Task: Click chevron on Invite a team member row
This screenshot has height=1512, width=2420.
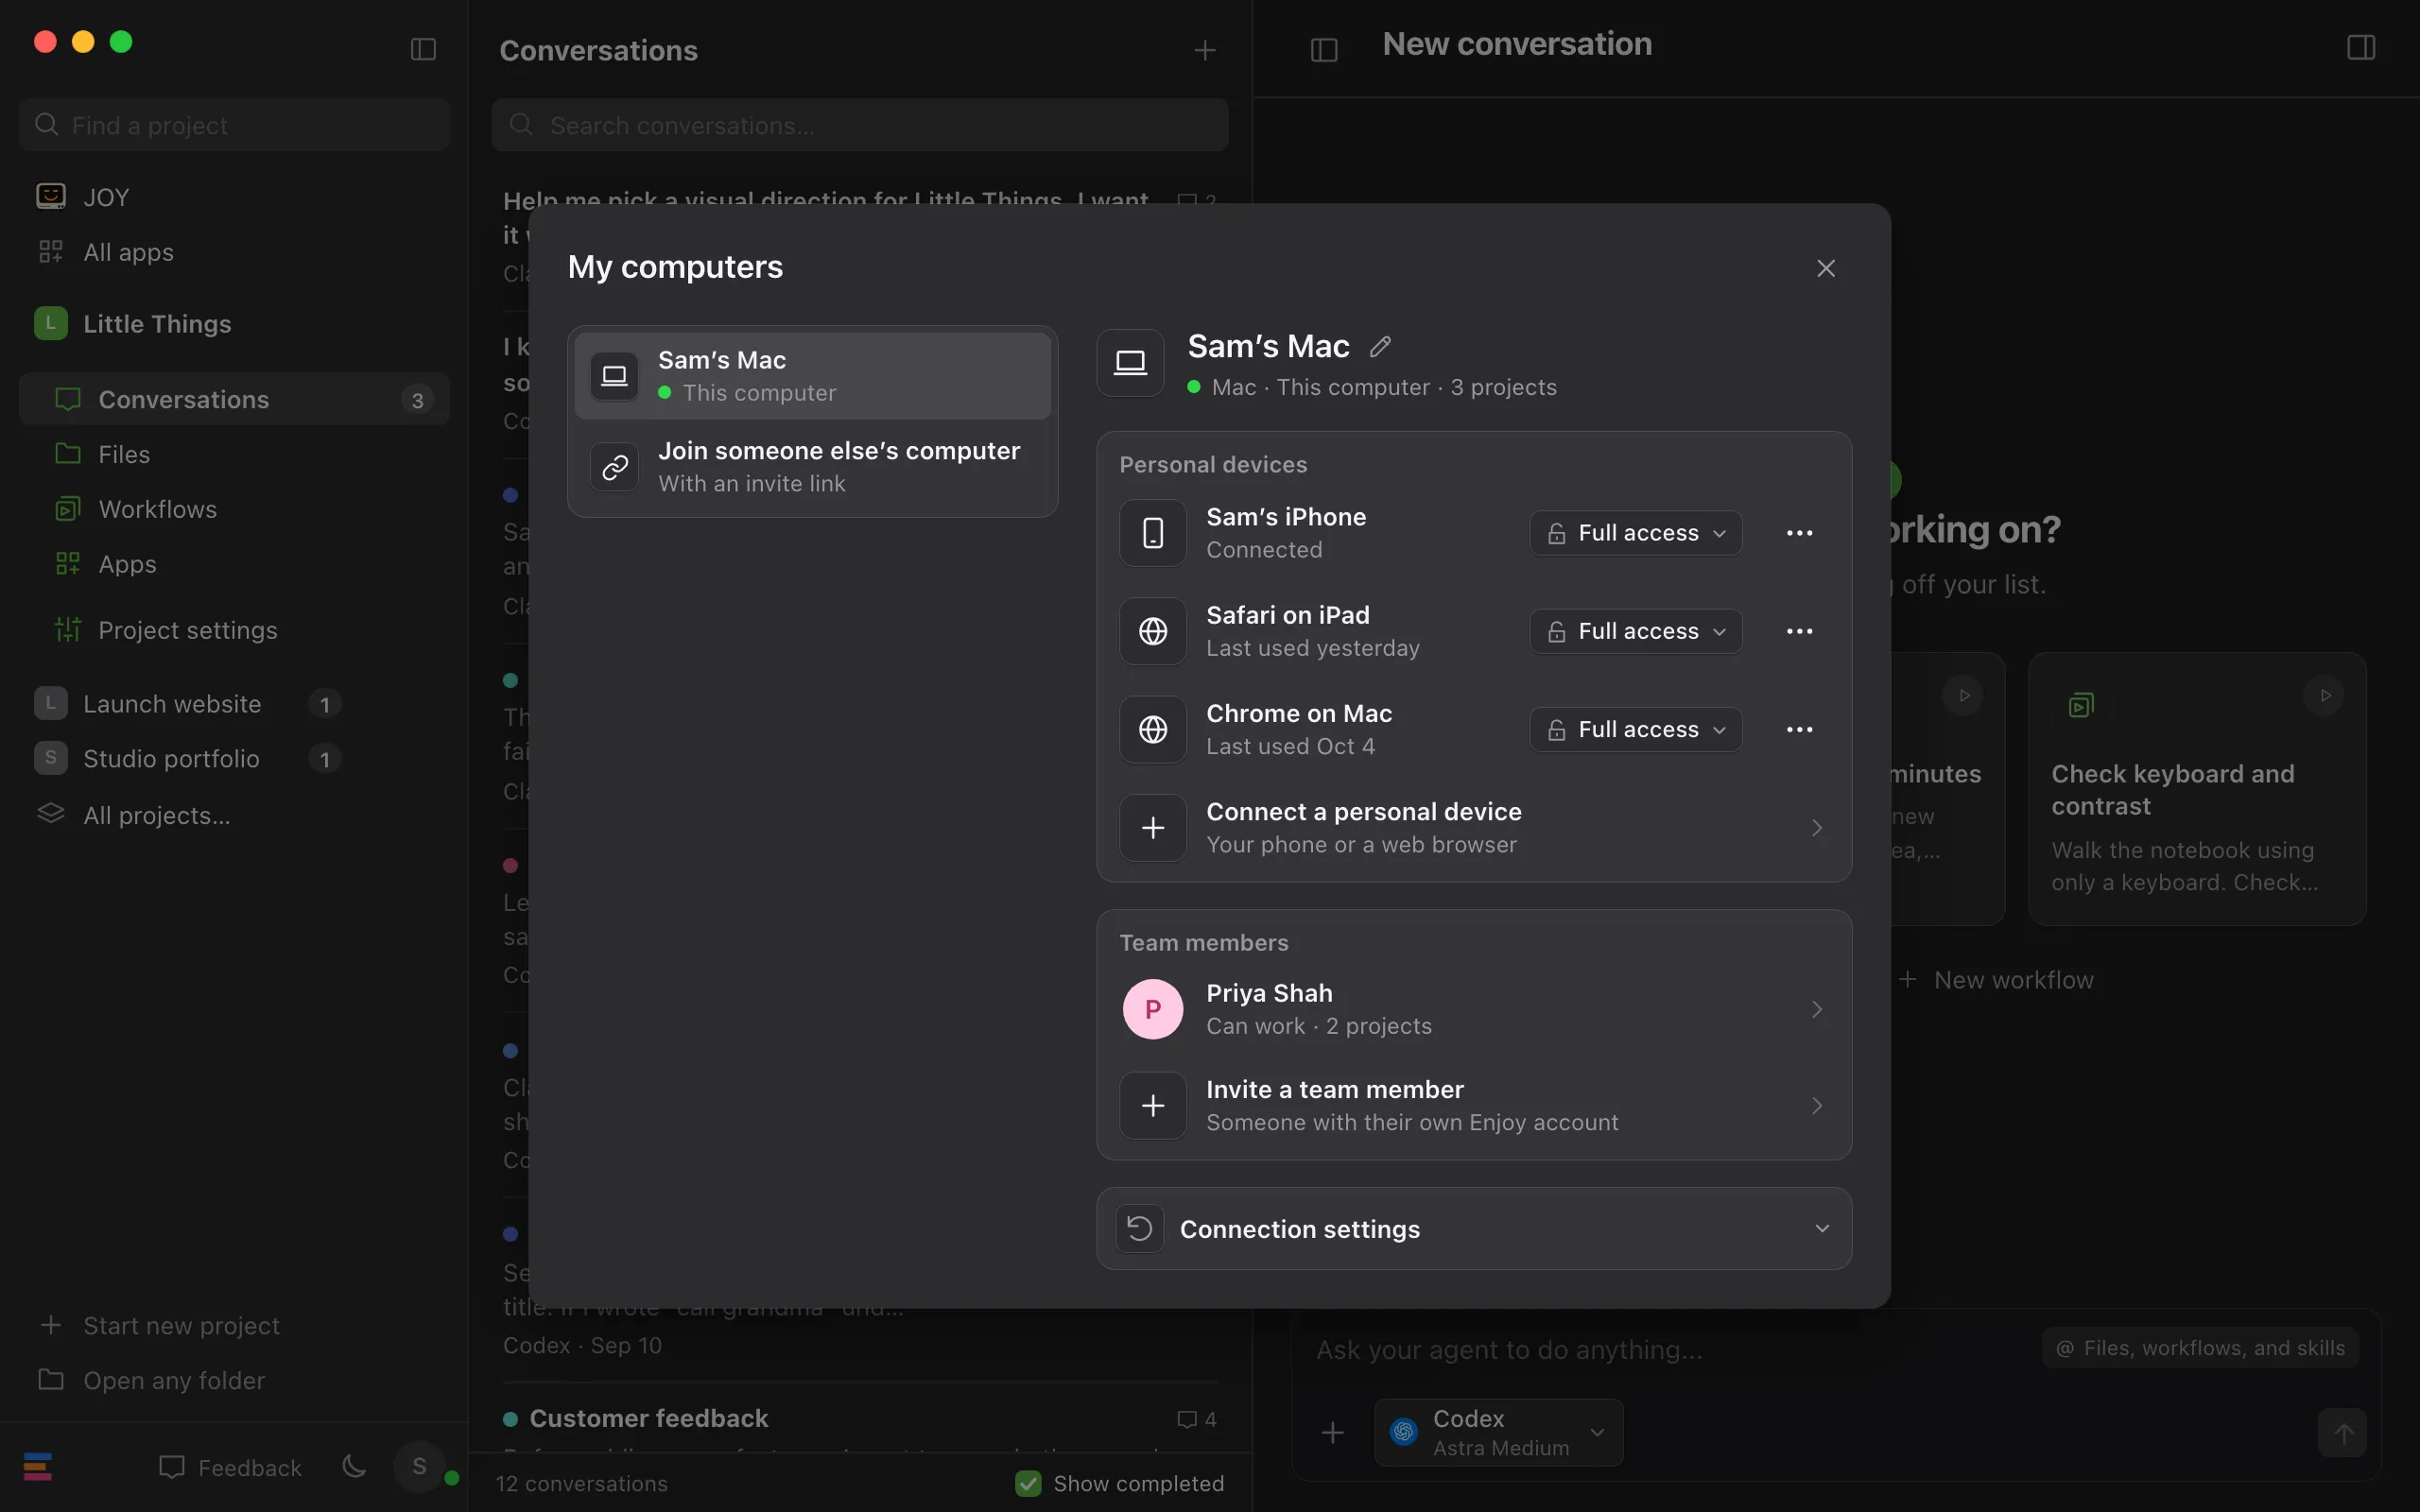Action: (1816, 1105)
